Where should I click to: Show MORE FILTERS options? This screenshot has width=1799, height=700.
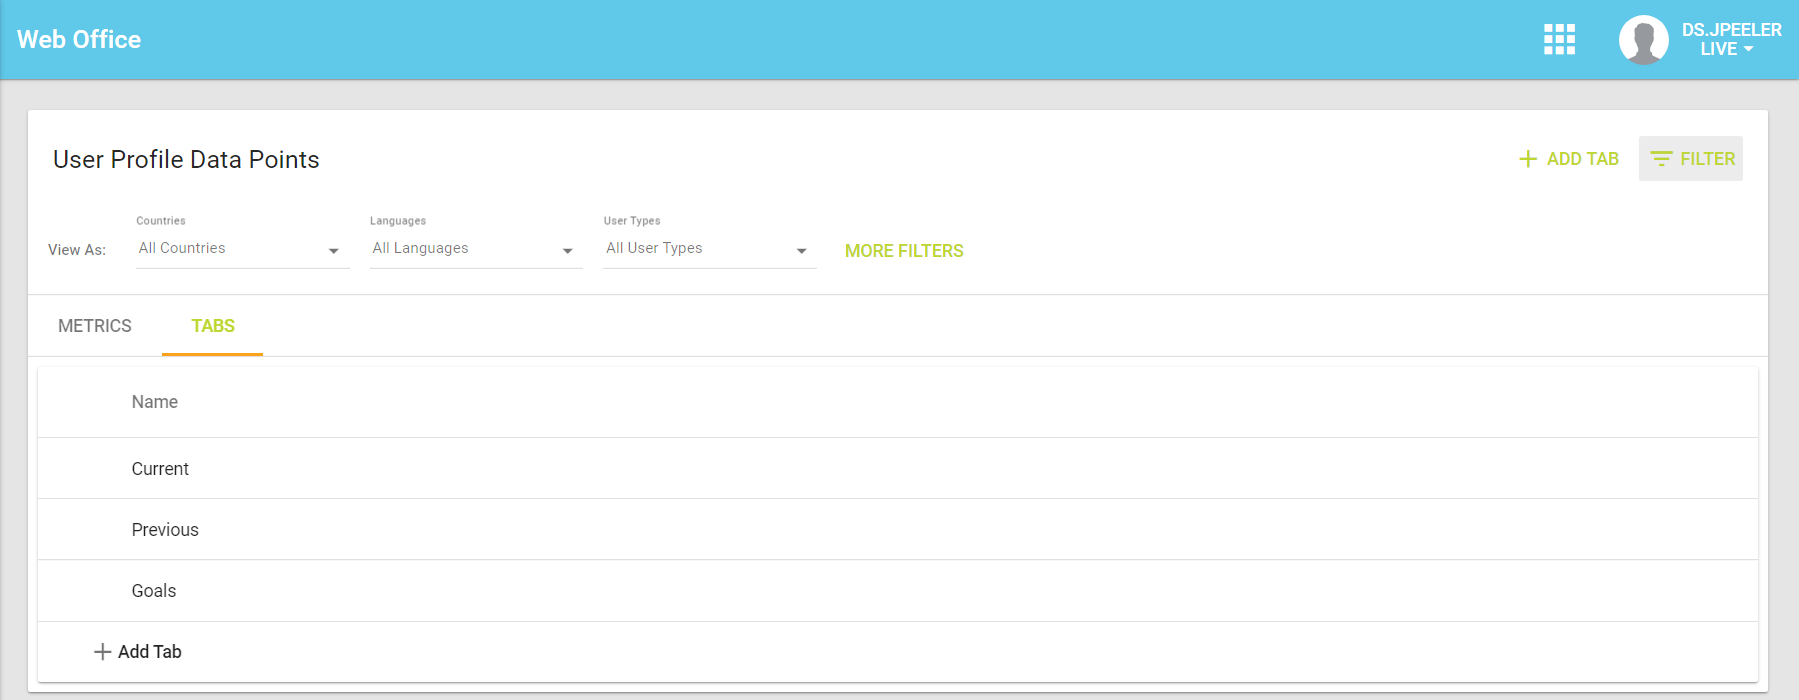point(904,251)
